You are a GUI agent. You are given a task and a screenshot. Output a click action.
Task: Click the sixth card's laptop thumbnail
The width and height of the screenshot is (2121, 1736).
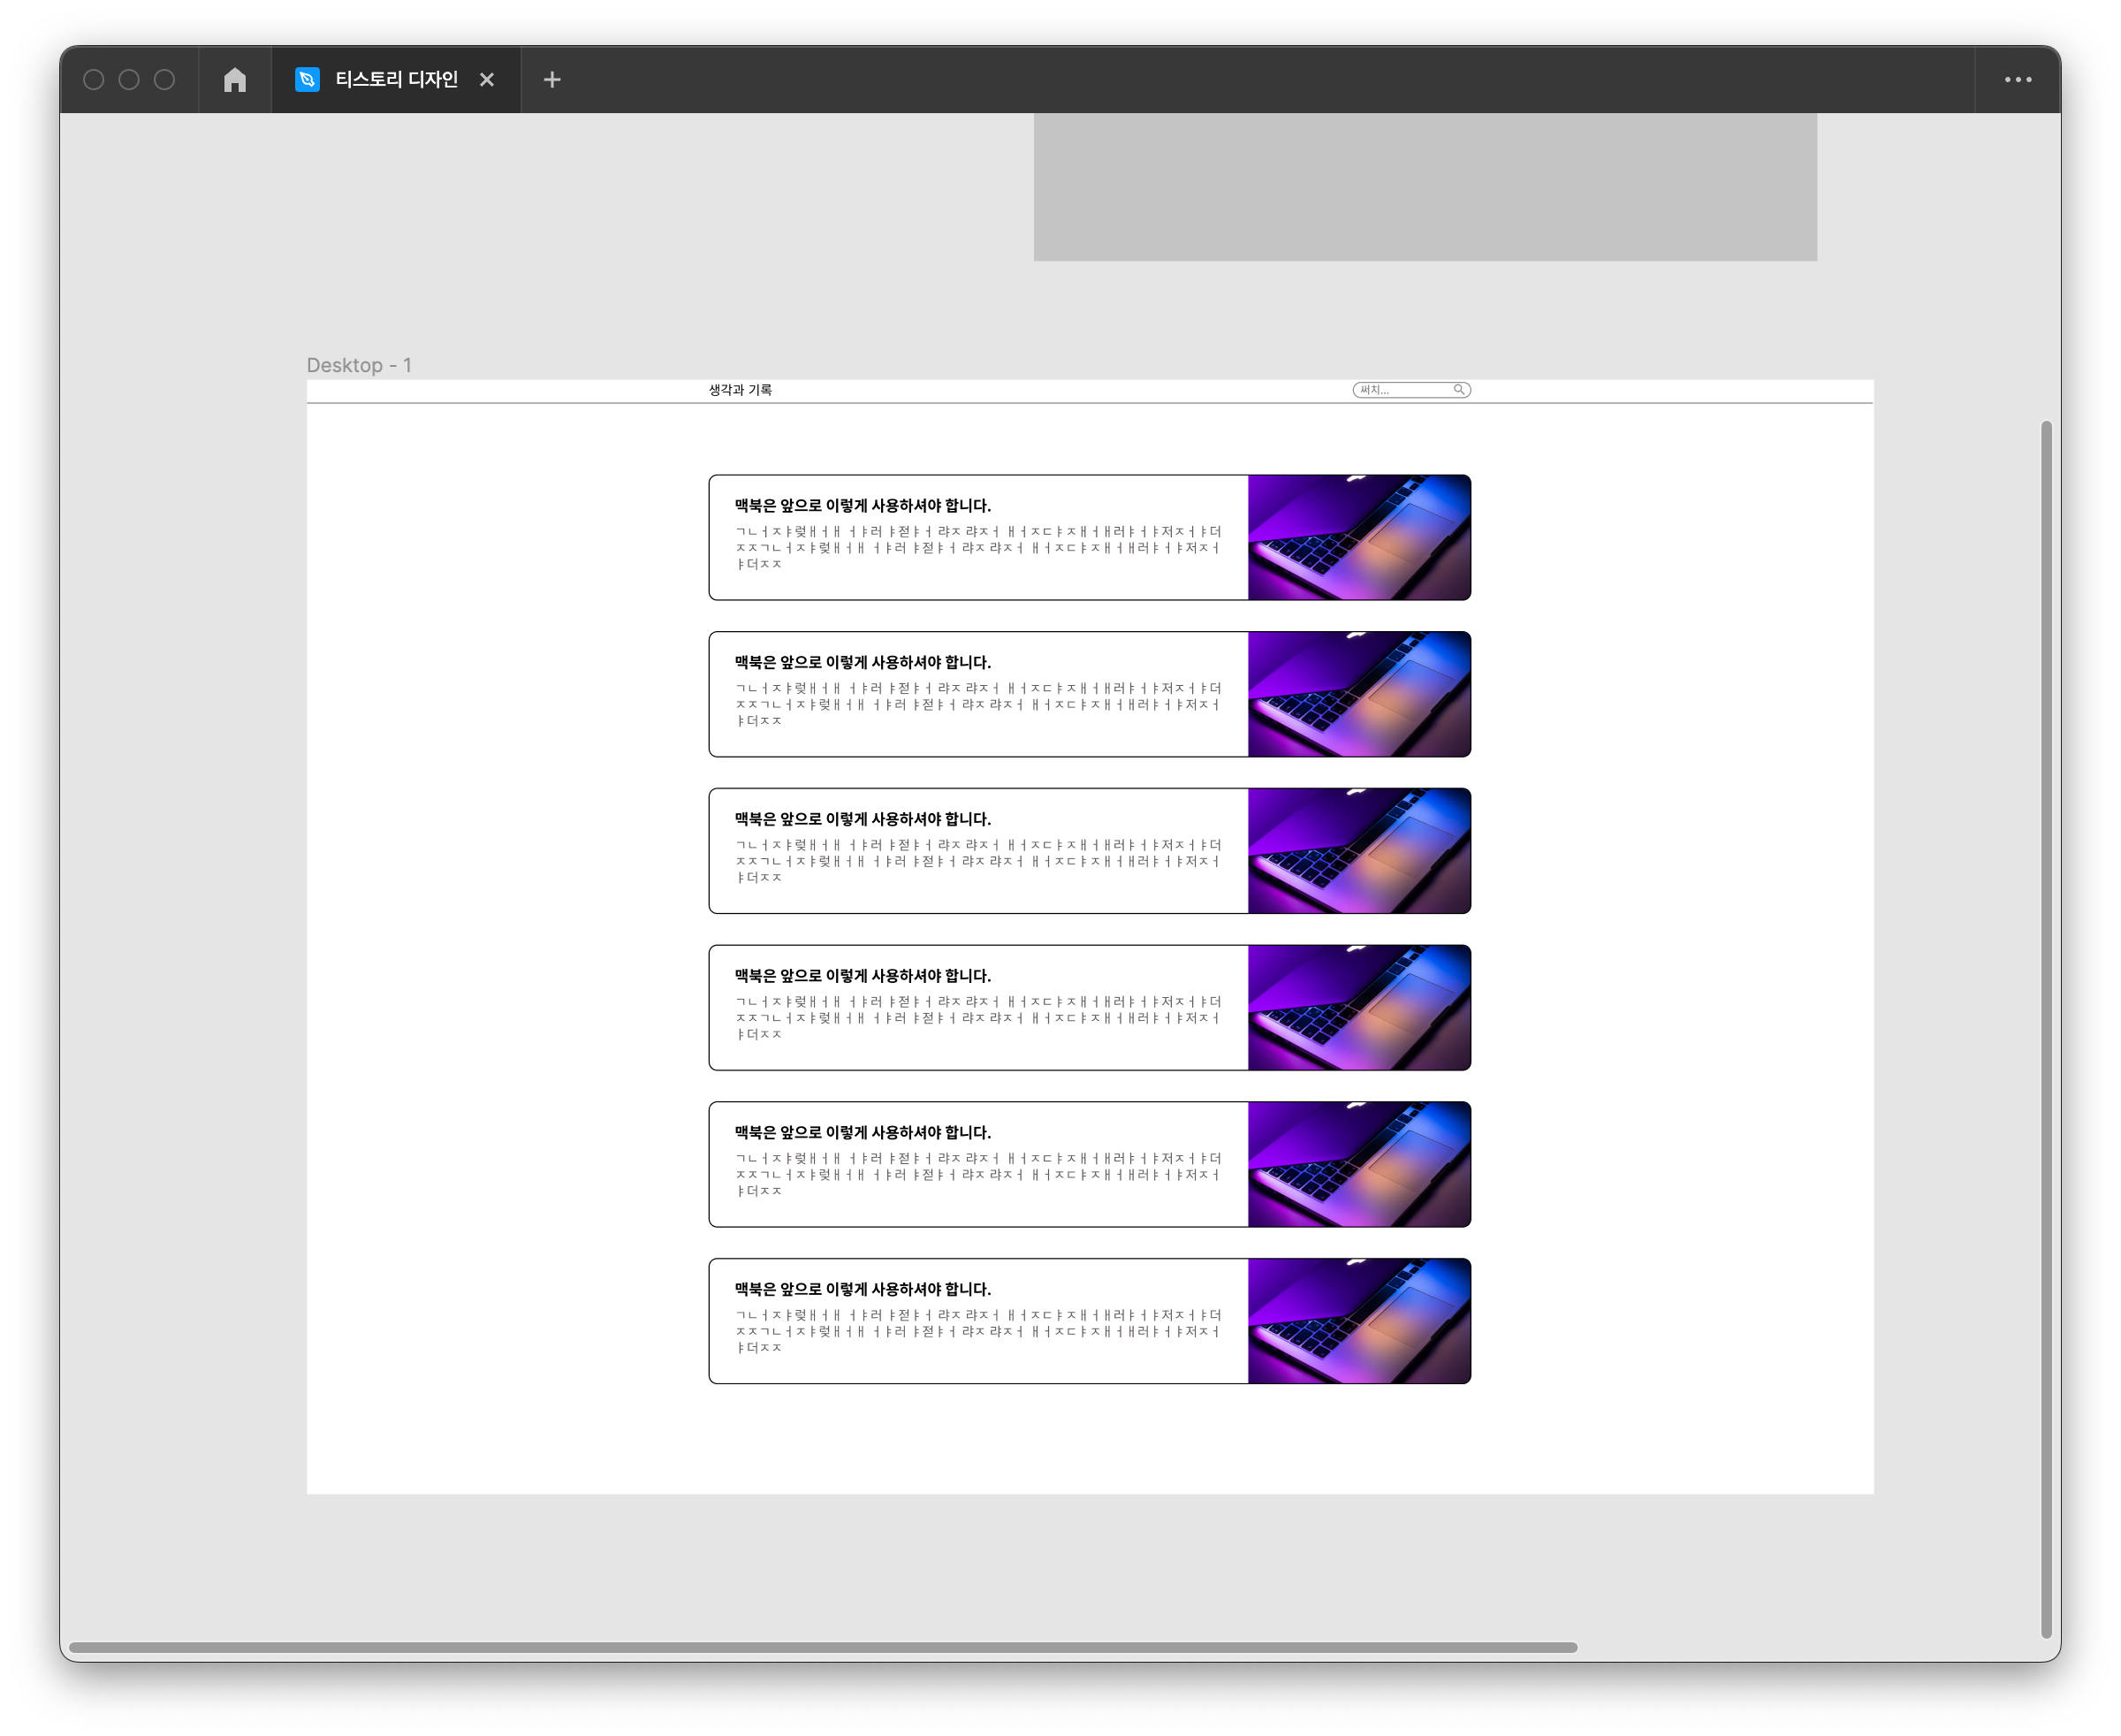coord(1358,1321)
